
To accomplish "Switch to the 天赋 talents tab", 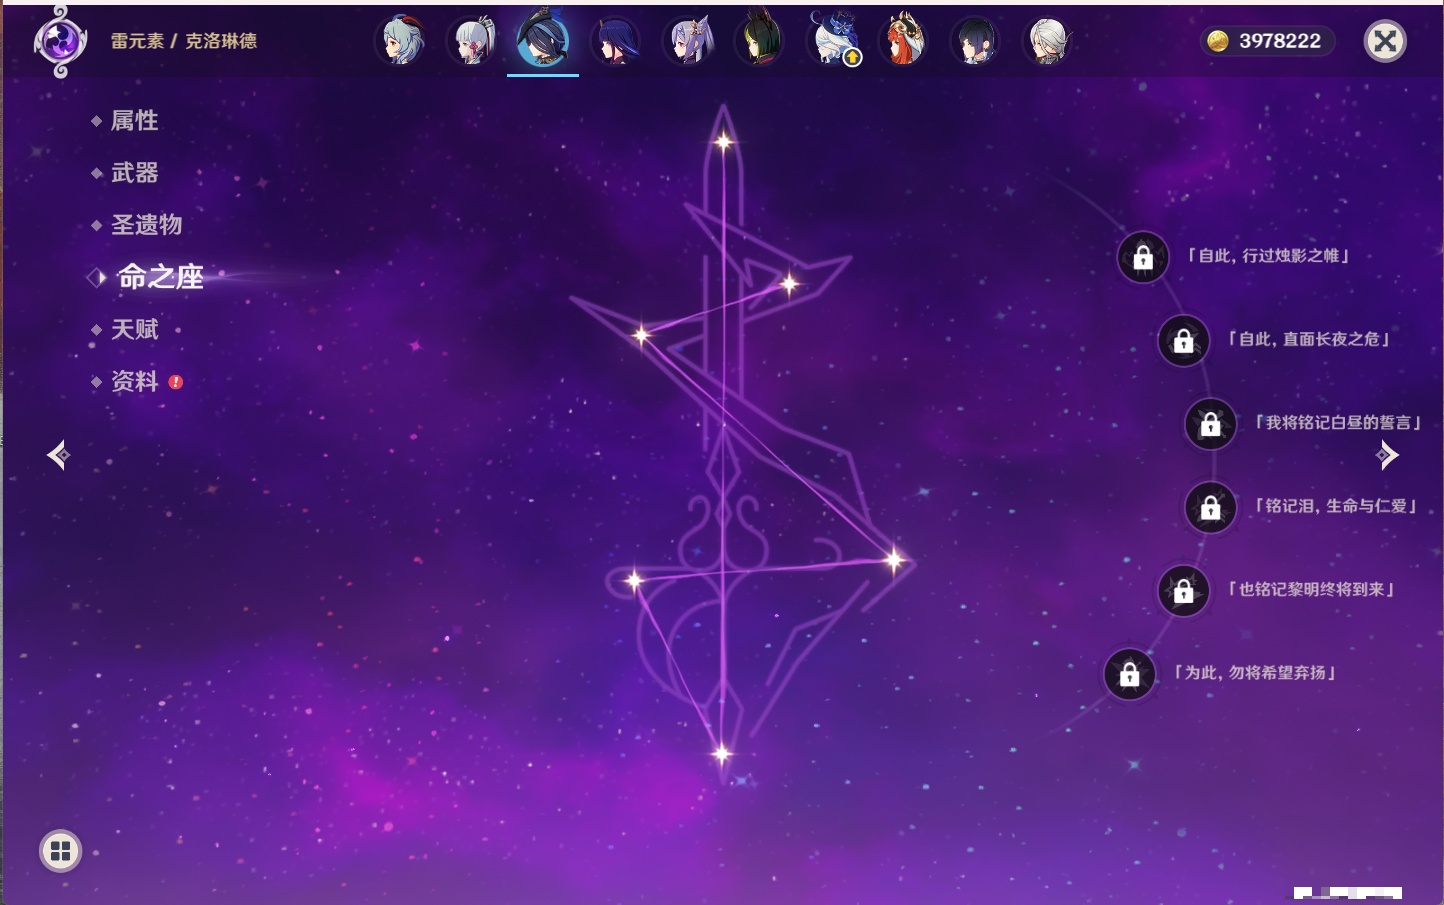I will [x=134, y=330].
